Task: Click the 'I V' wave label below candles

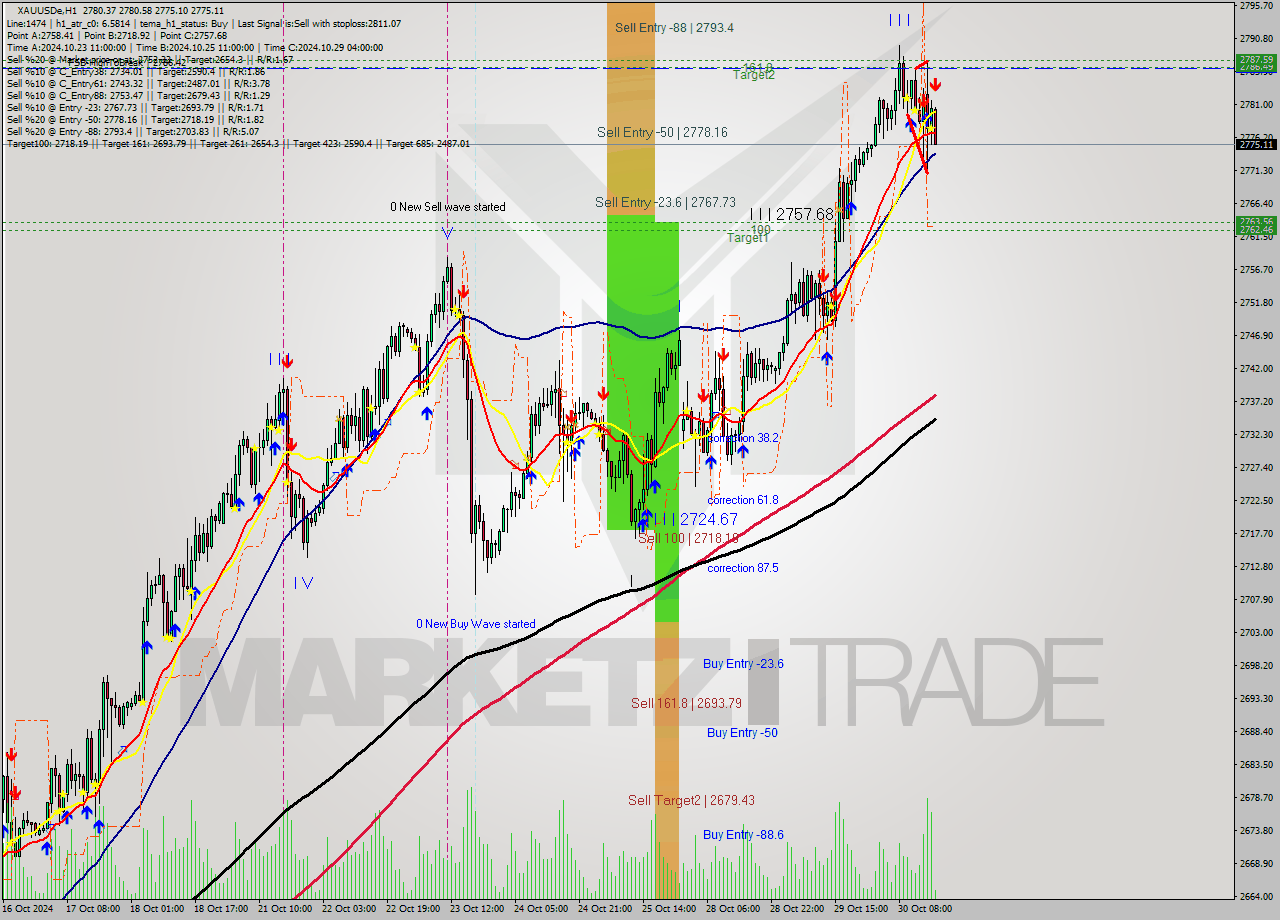Action: pyautogui.click(x=303, y=582)
